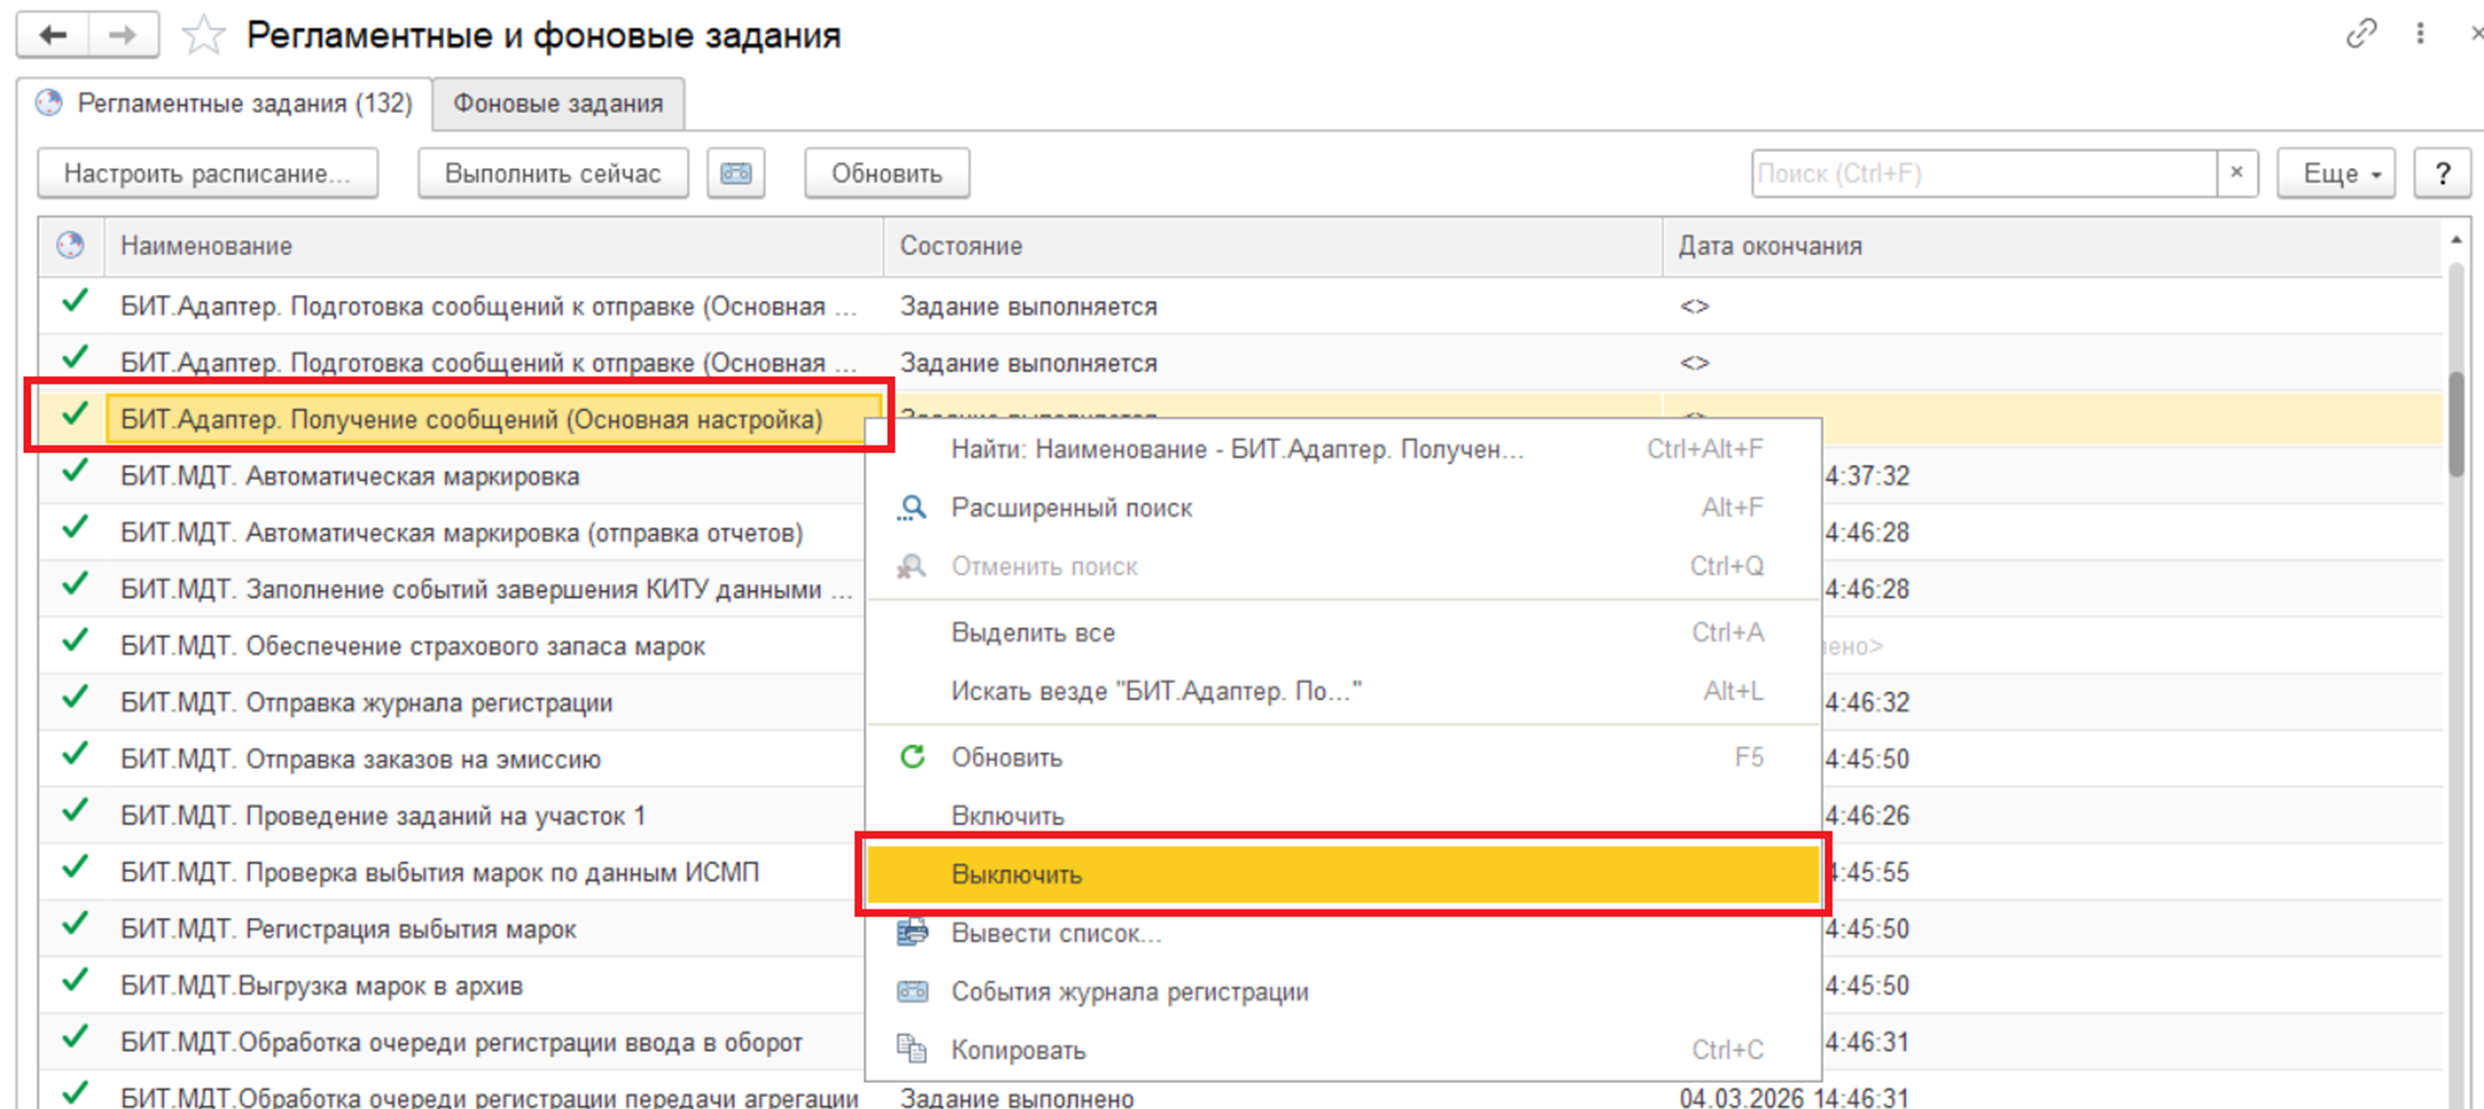Image resolution: width=2484 pixels, height=1109 pixels.
Task: Click the forward navigation arrow
Action: coord(123,36)
